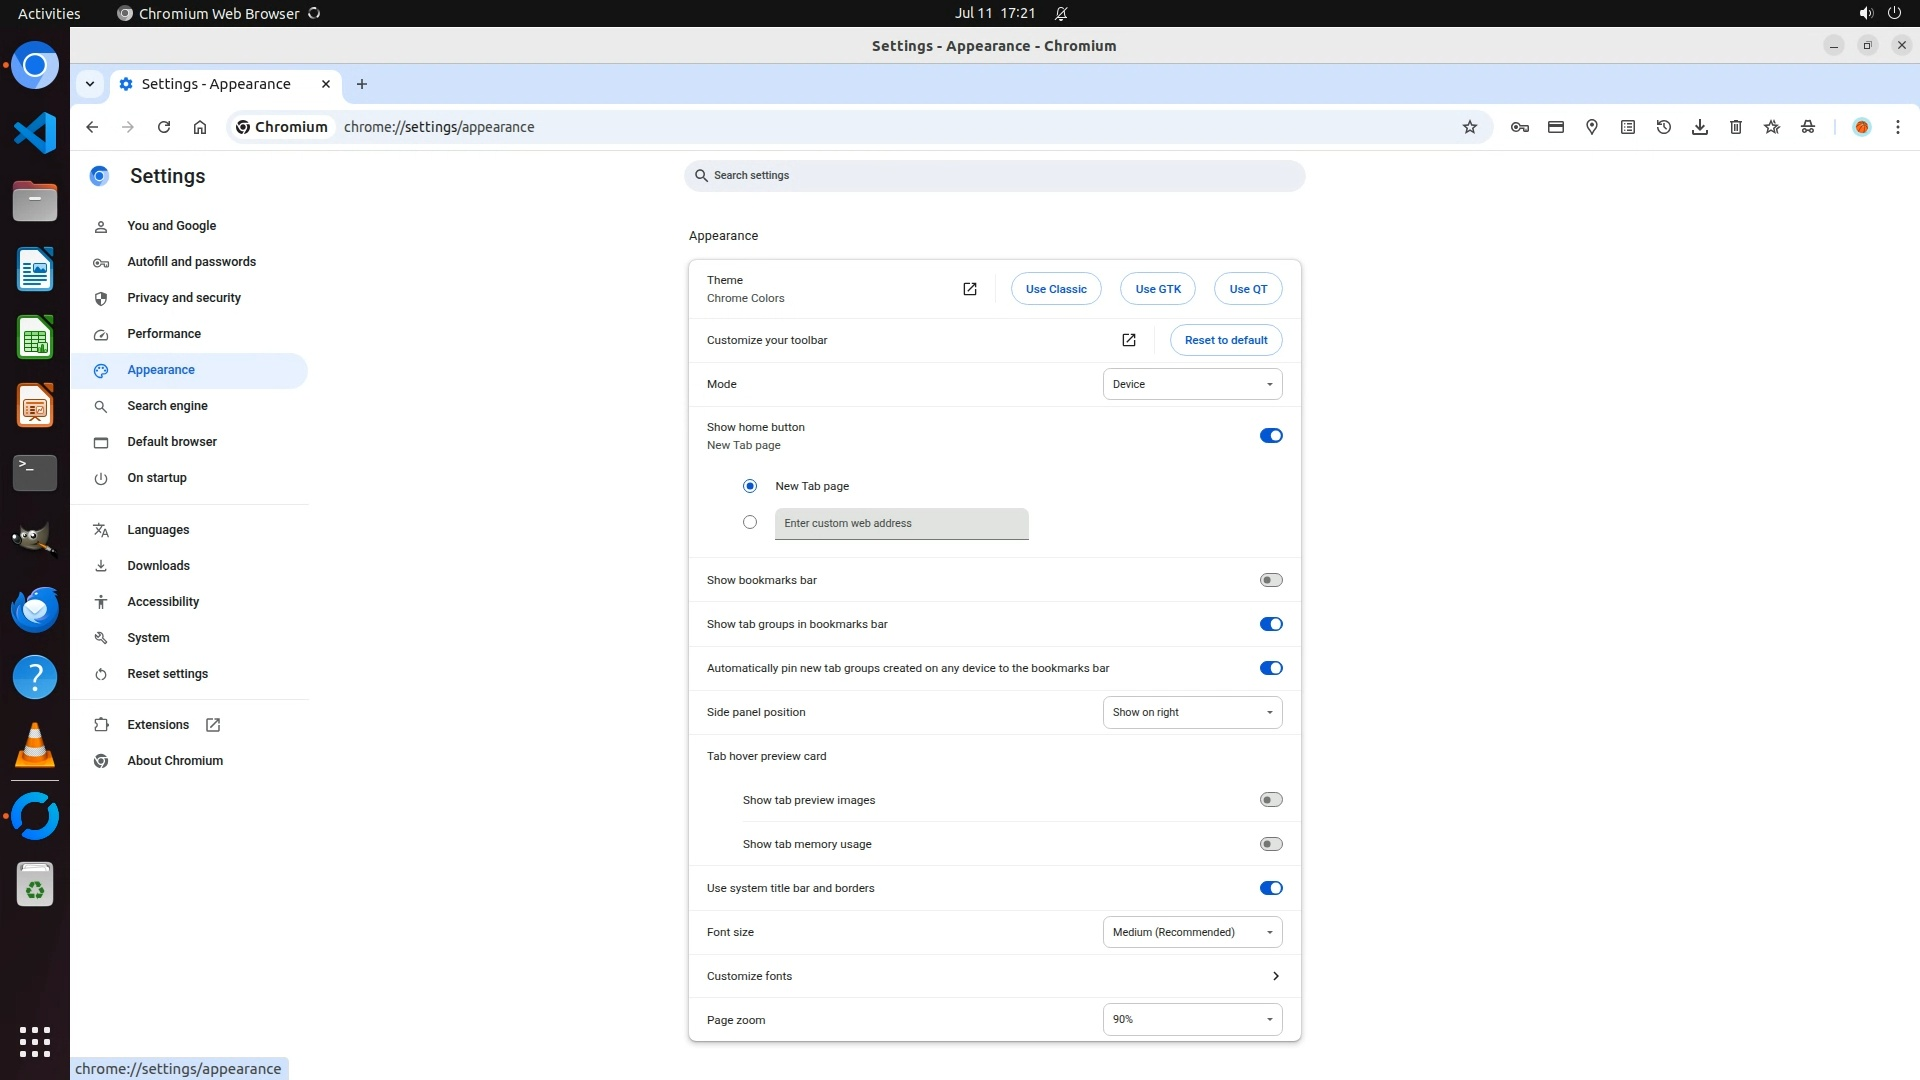The width and height of the screenshot is (1920, 1080).
Task: Click the trash can toolbar icon
Action: [x=1735, y=127]
